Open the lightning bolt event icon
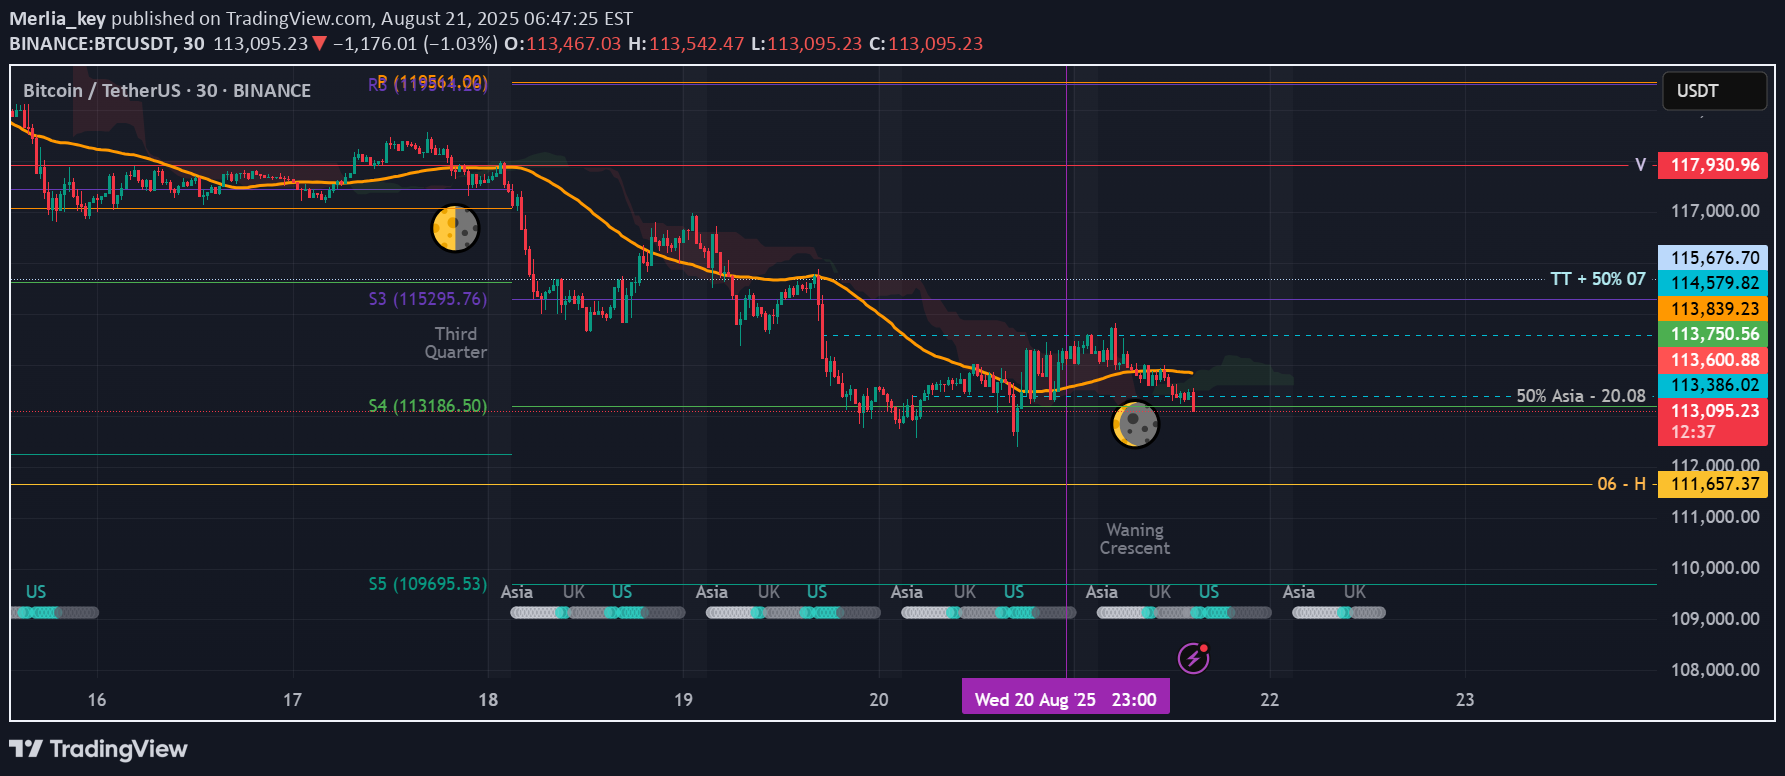This screenshot has height=776, width=1785. 1193,658
